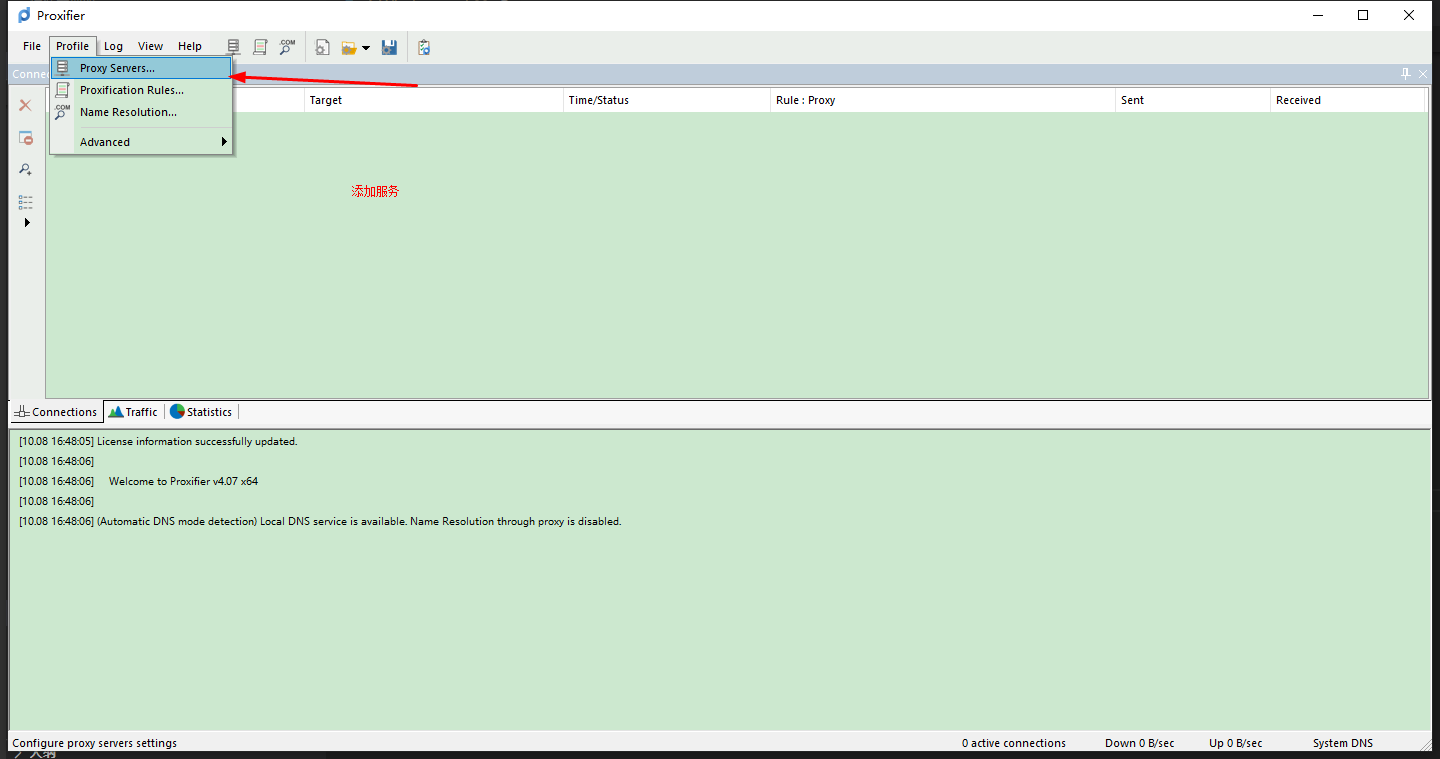This screenshot has width=1440, height=759.
Task: Click the clipboard checklist toolbar icon
Action: pyautogui.click(x=424, y=47)
